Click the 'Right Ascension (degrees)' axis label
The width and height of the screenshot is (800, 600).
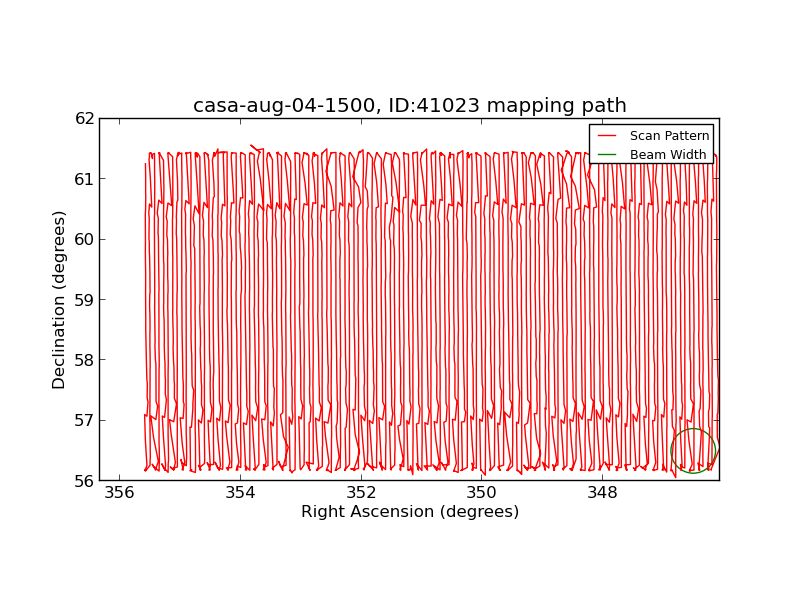(x=410, y=512)
